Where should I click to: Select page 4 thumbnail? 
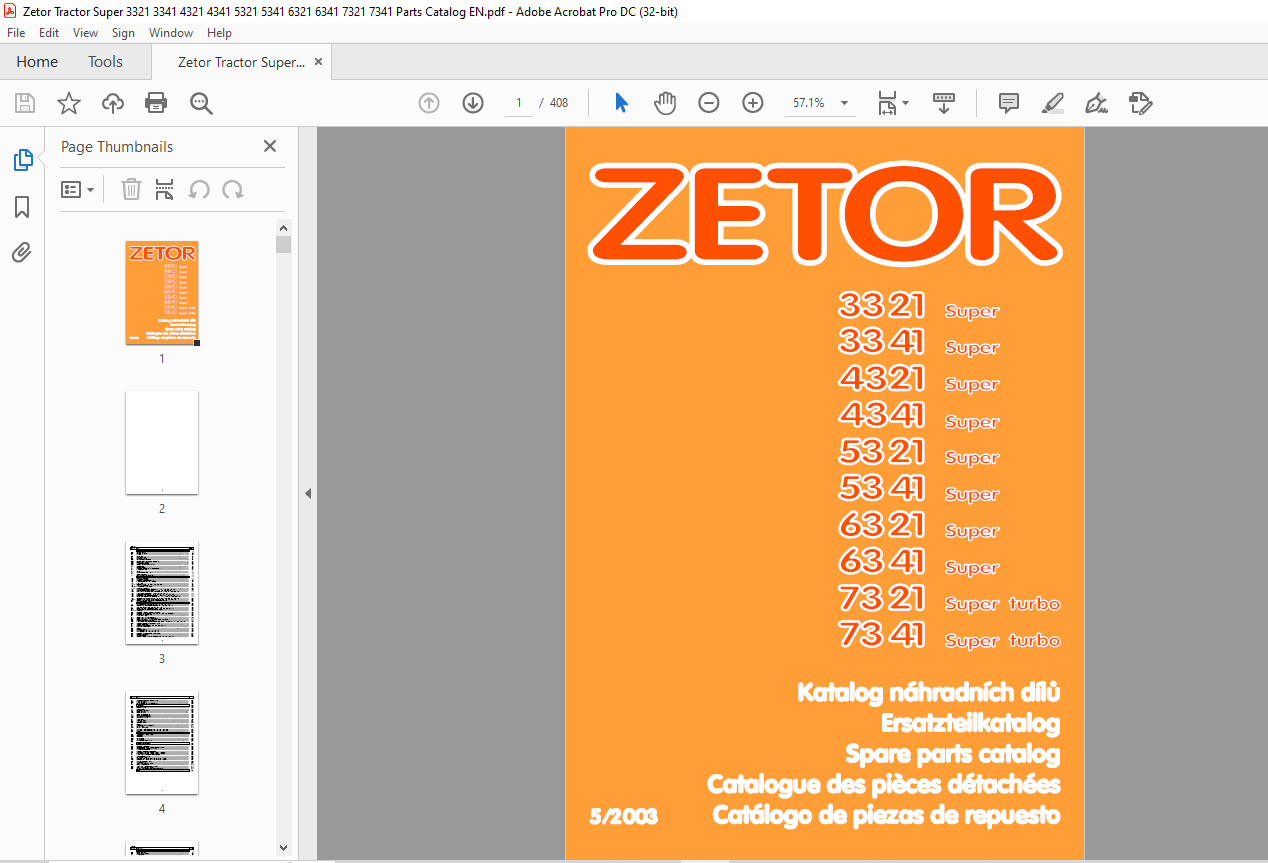(x=162, y=743)
